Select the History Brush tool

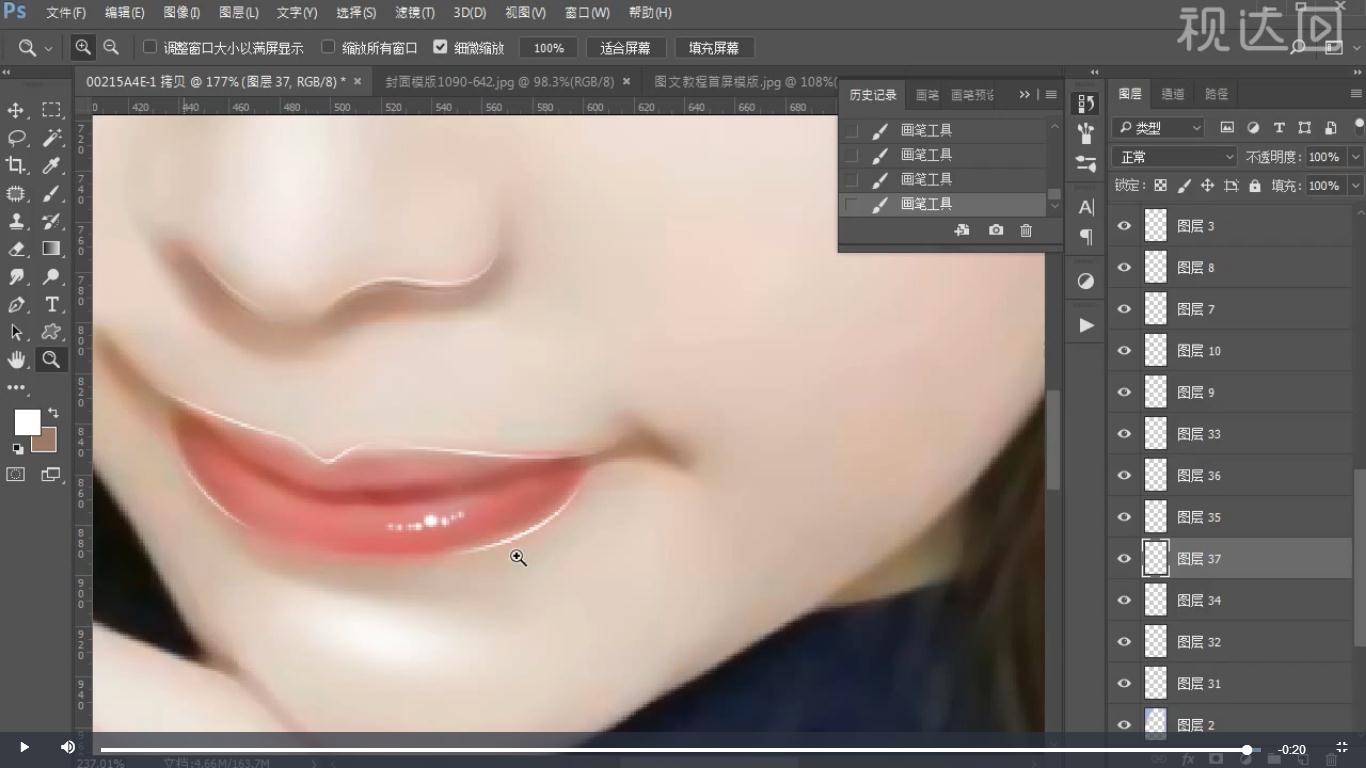click(51, 221)
